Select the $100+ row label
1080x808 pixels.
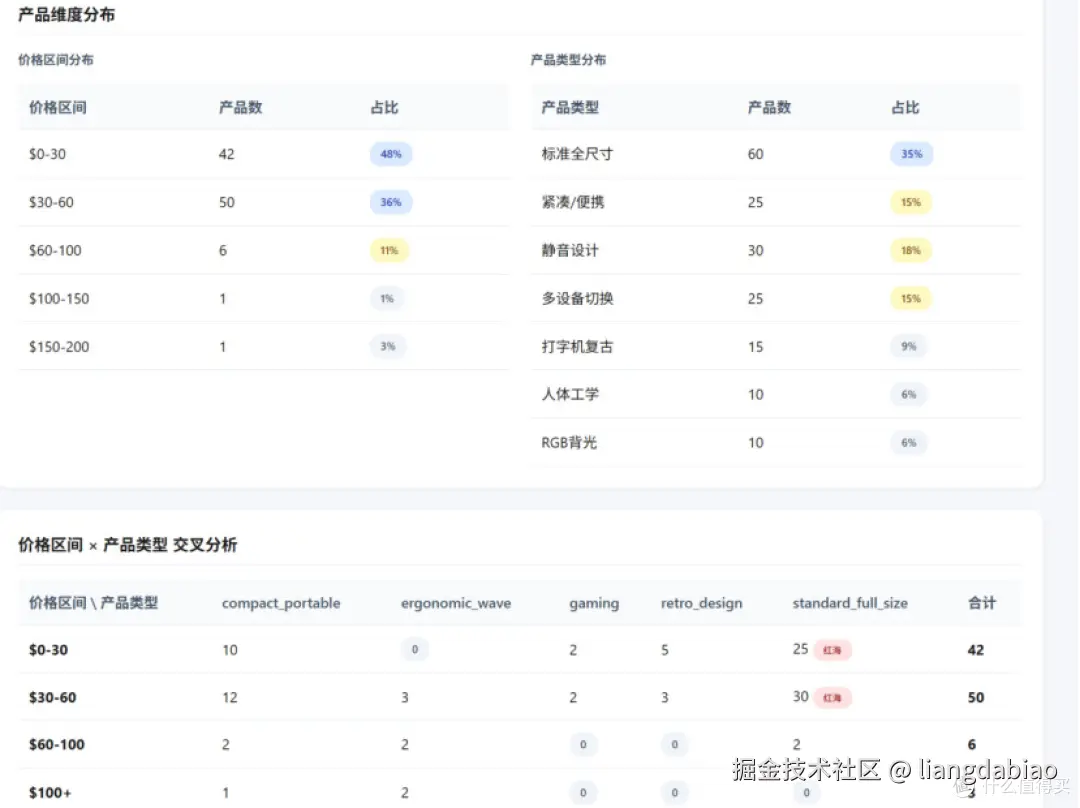pyautogui.click(x=50, y=793)
